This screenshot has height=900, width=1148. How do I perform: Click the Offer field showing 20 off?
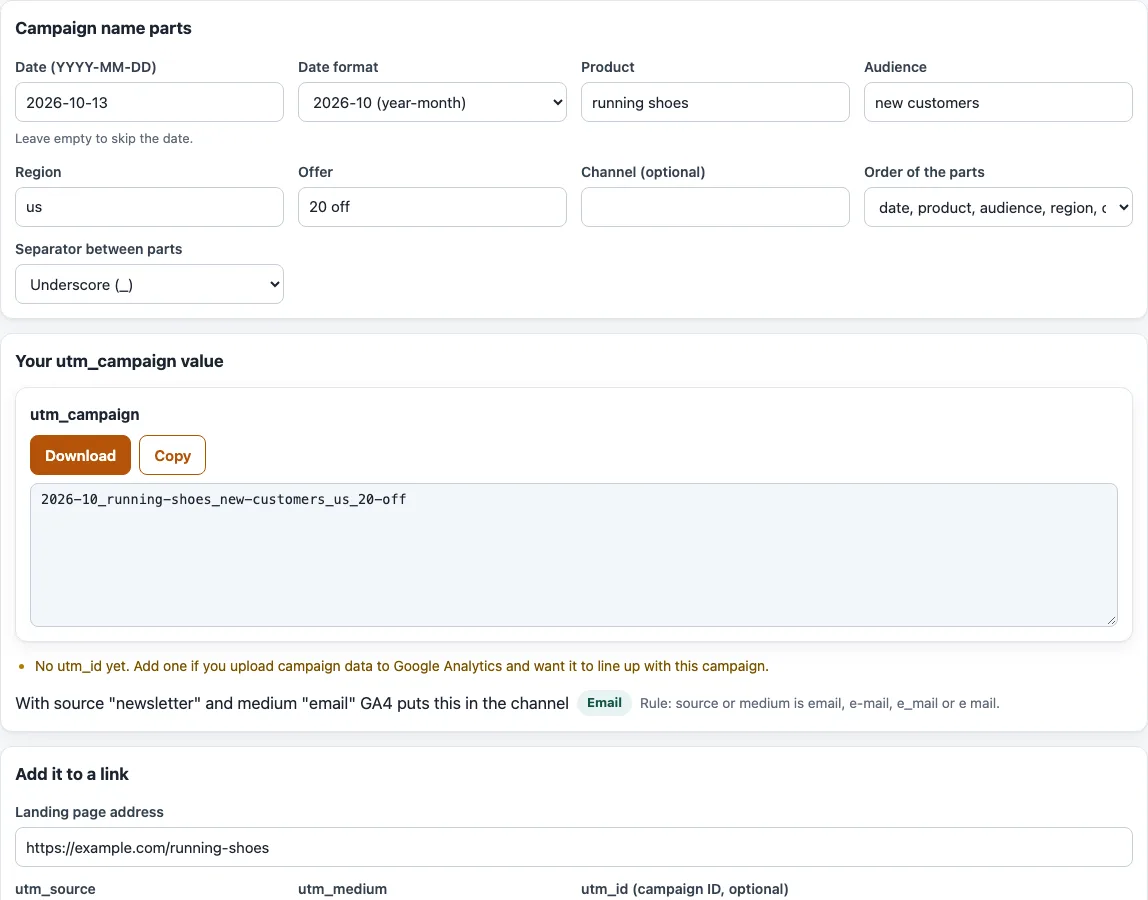pos(432,207)
